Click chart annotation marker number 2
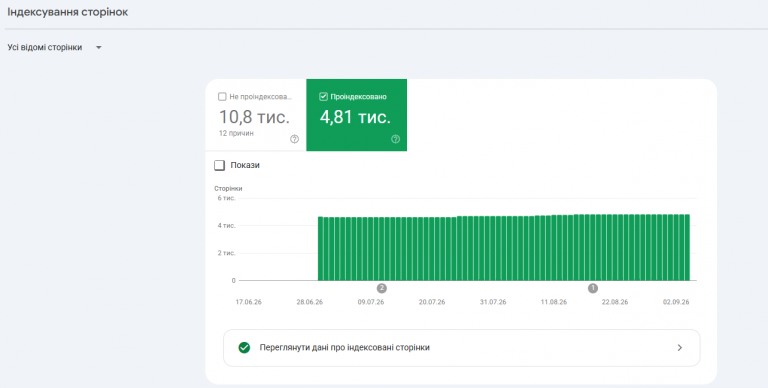The image size is (768, 388). (382, 288)
